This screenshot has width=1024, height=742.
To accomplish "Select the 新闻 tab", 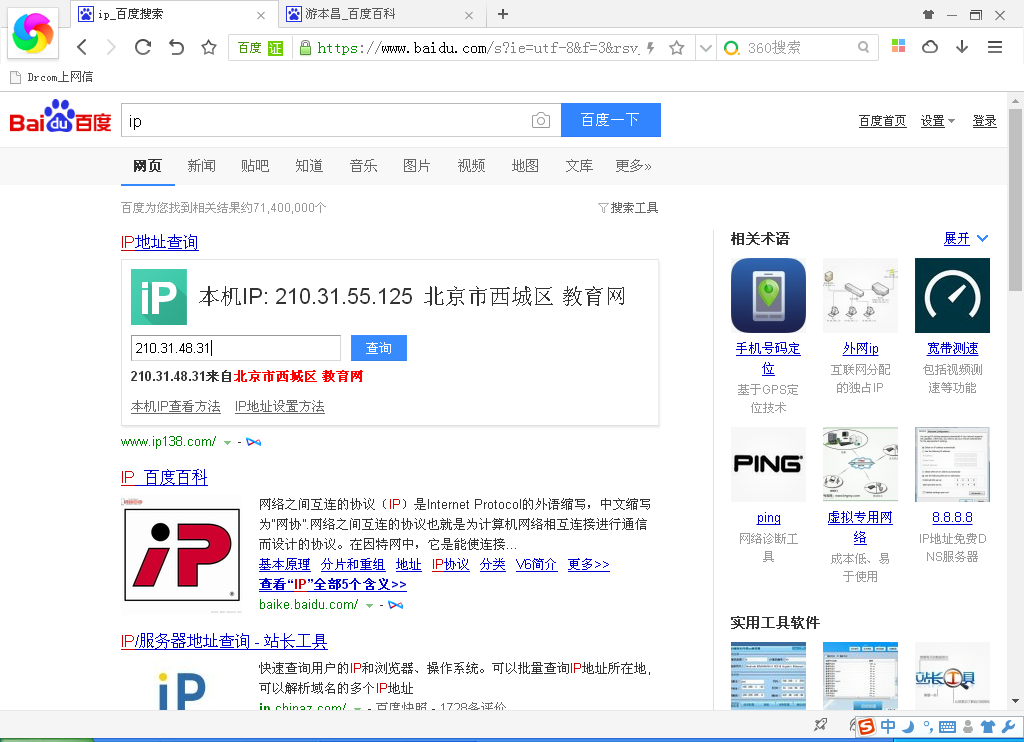I will click(x=201, y=166).
